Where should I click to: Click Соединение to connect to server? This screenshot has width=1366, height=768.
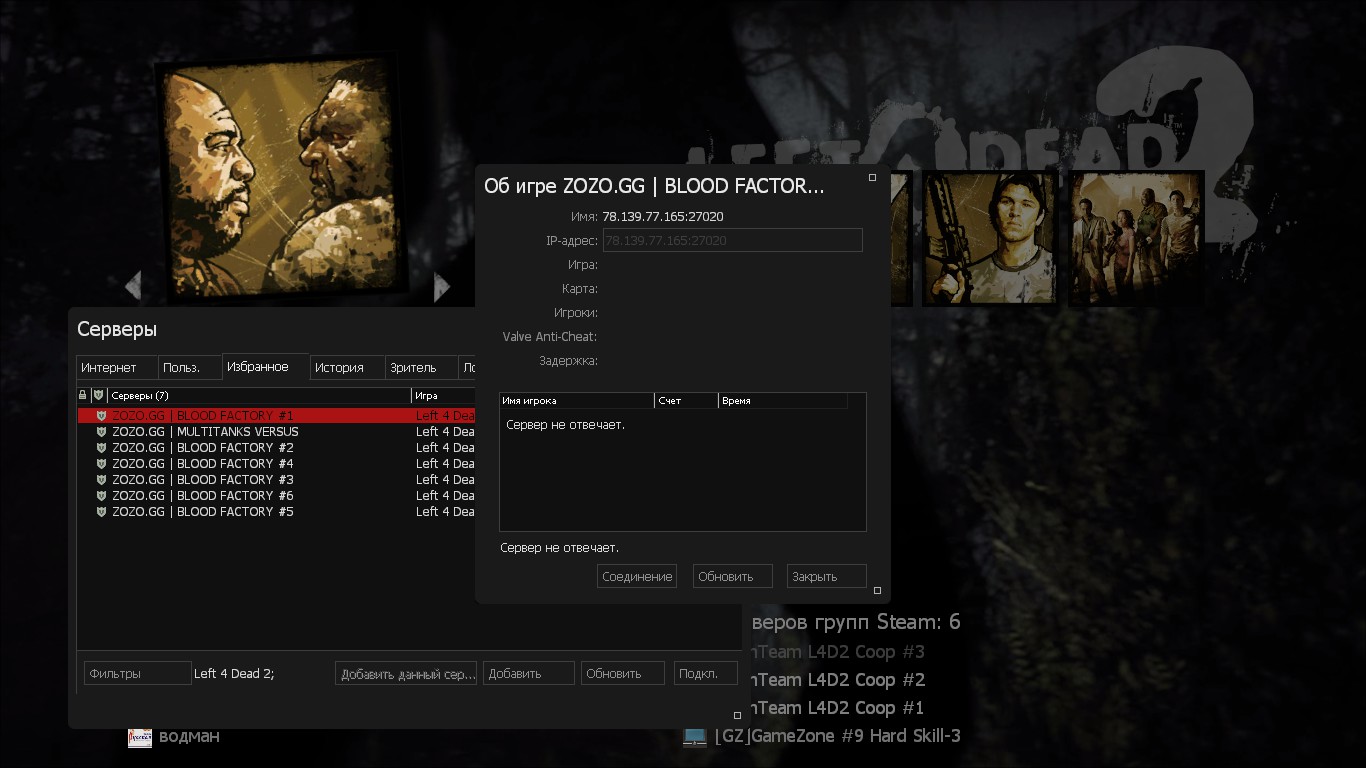(x=637, y=576)
